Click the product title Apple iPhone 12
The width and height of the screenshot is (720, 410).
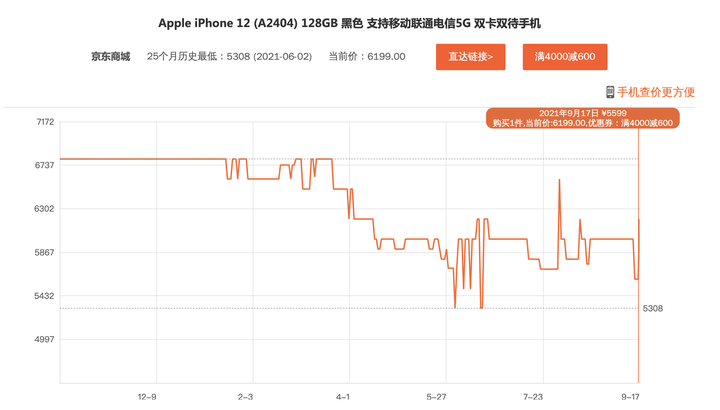click(x=356, y=23)
